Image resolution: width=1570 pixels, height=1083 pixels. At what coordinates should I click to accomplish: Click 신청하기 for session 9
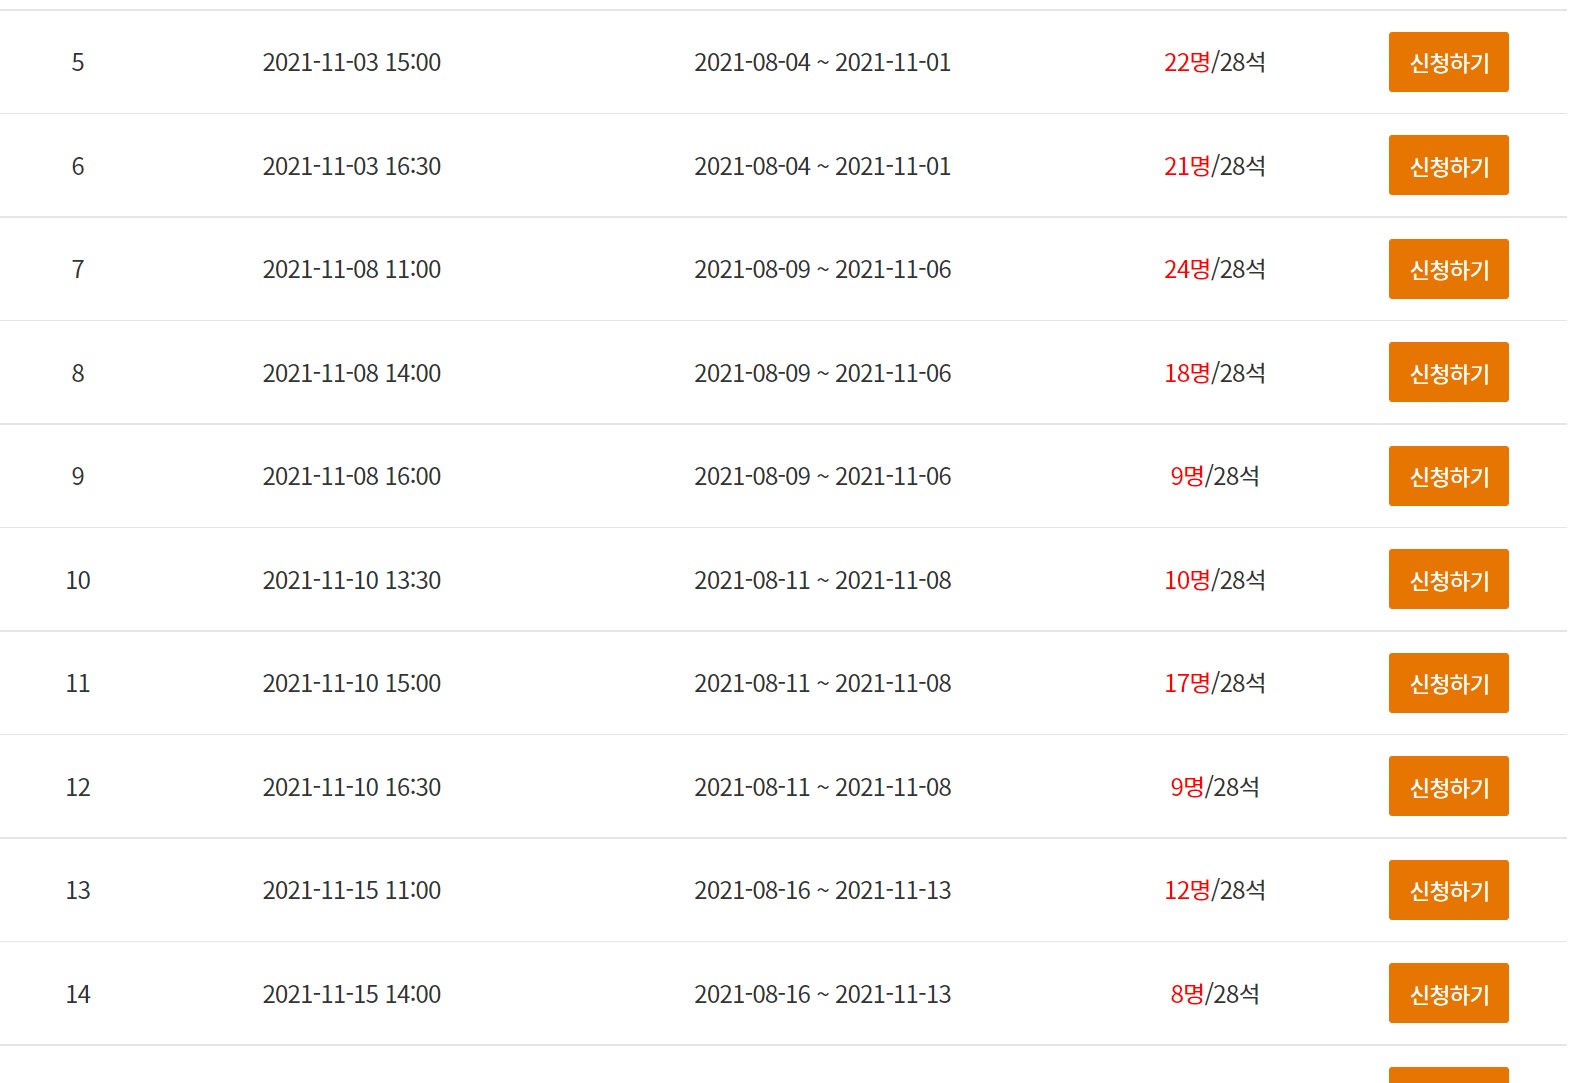[1448, 476]
